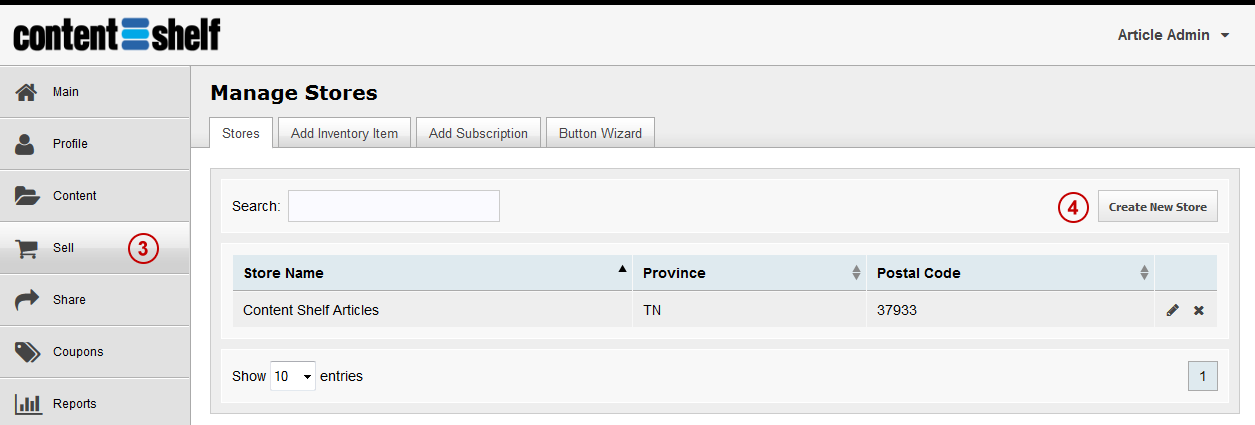
Task: Sort table by Store Name column
Action: [432, 273]
